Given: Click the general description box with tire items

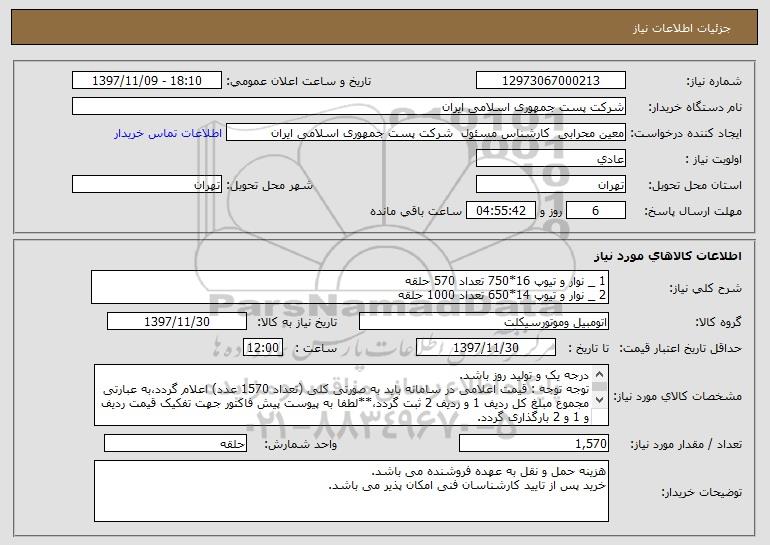Looking at the screenshot, I should click(x=350, y=287).
